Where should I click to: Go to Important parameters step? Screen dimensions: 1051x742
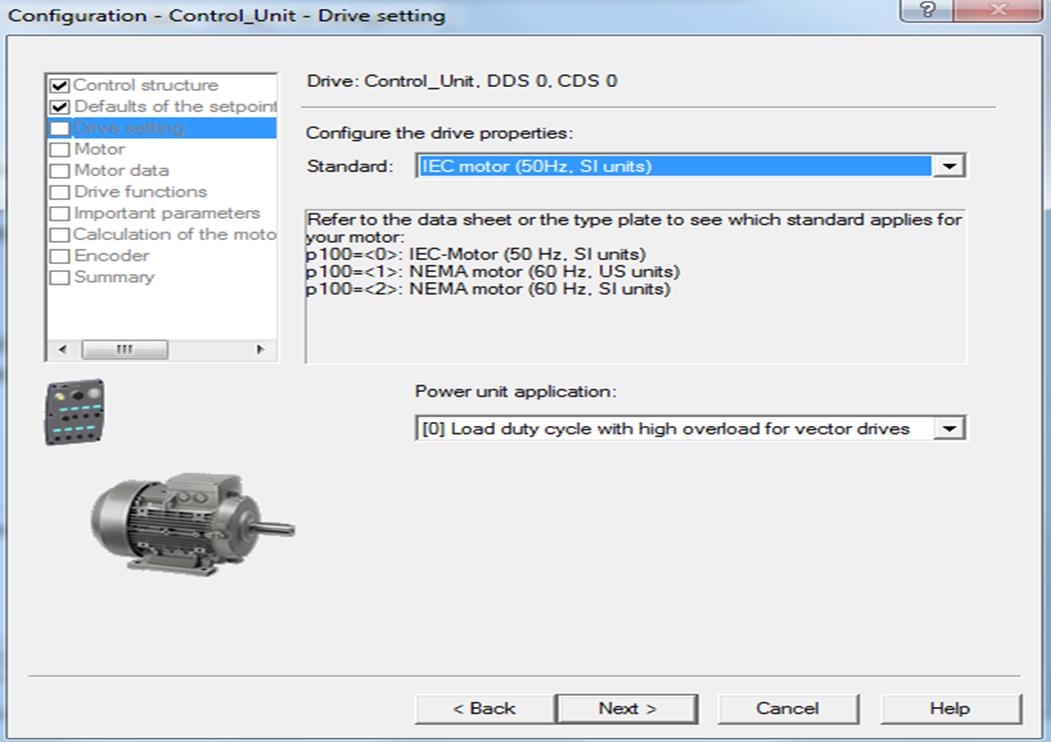pyautogui.click(x=166, y=214)
